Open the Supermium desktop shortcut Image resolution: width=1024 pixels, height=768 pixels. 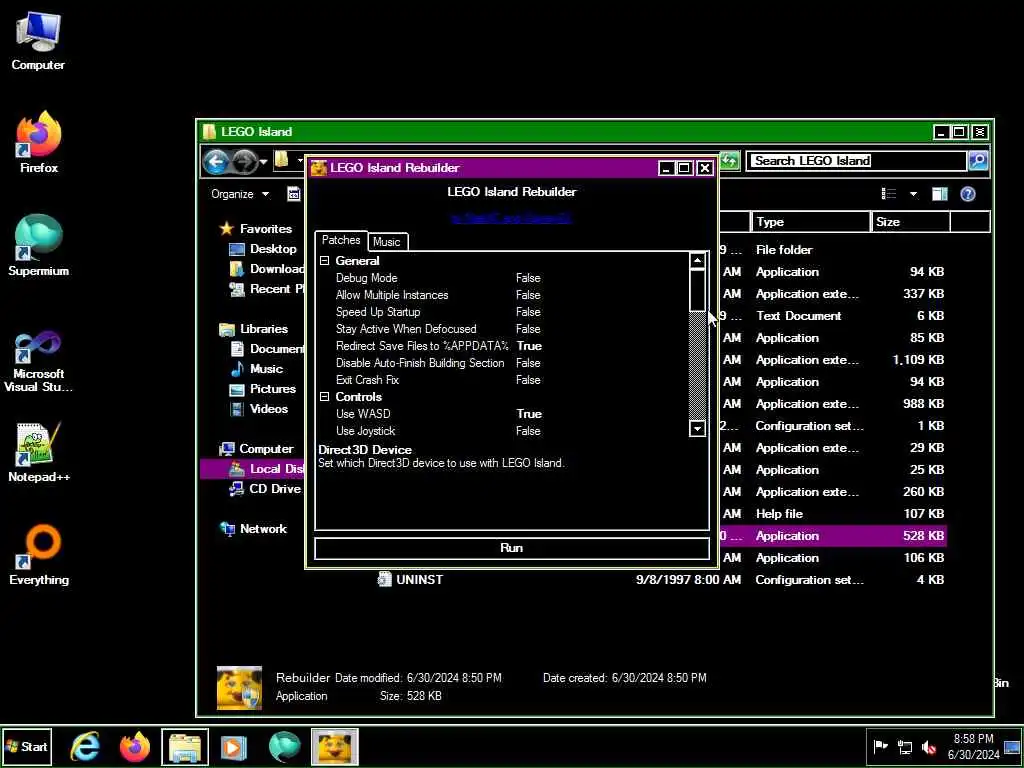[x=39, y=245]
